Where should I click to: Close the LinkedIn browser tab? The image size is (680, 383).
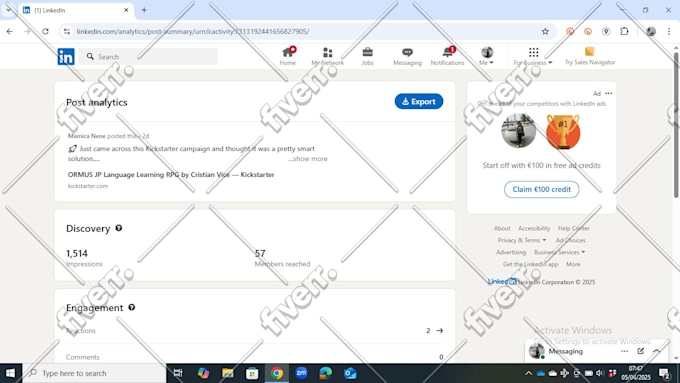126,10
